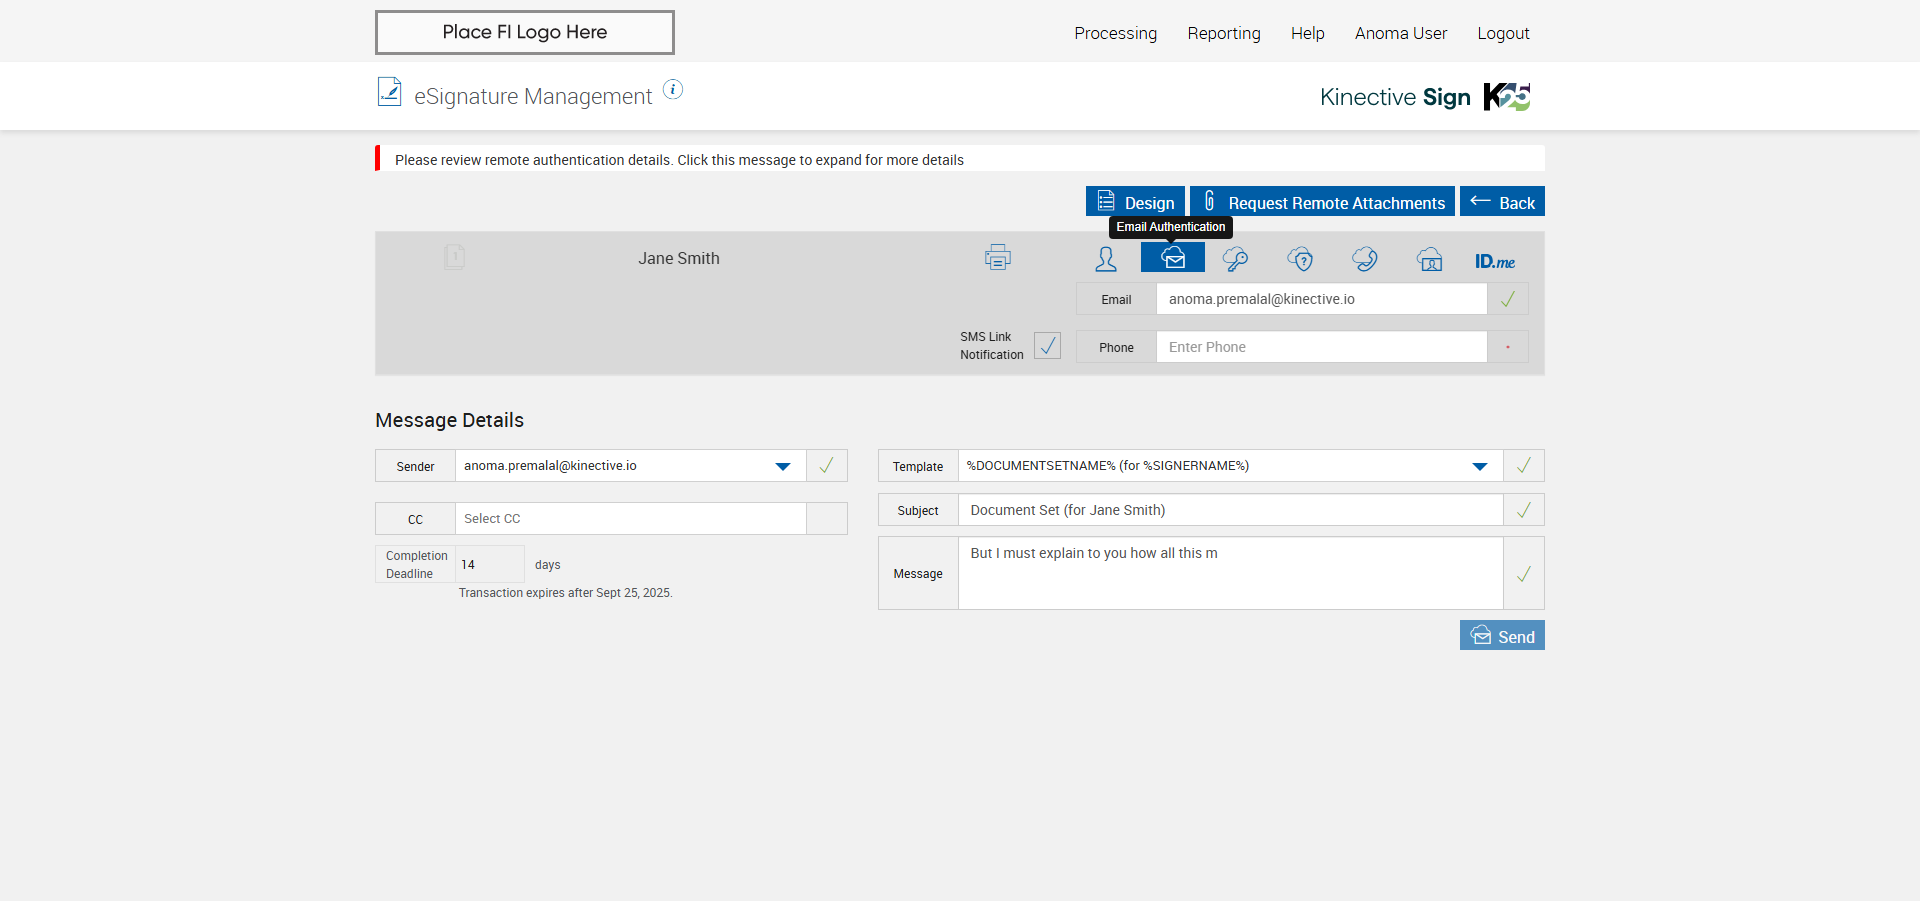The width and height of the screenshot is (1920, 901).
Task: Choose the cloud shield question authentication icon
Action: (1300, 260)
